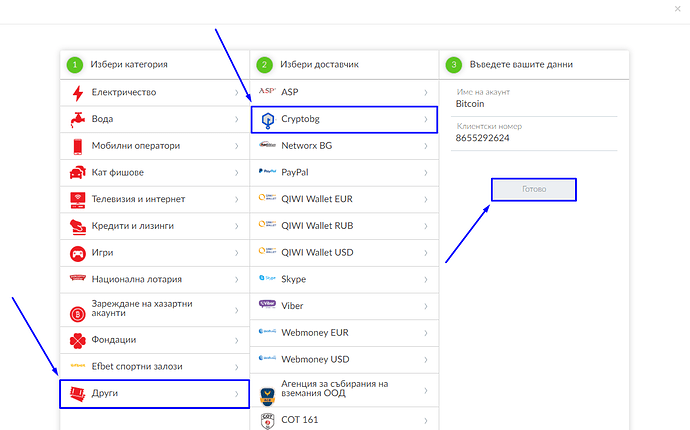Expand the Мобилни оператори chevron
The width and height of the screenshot is (690, 430).
pos(237,146)
